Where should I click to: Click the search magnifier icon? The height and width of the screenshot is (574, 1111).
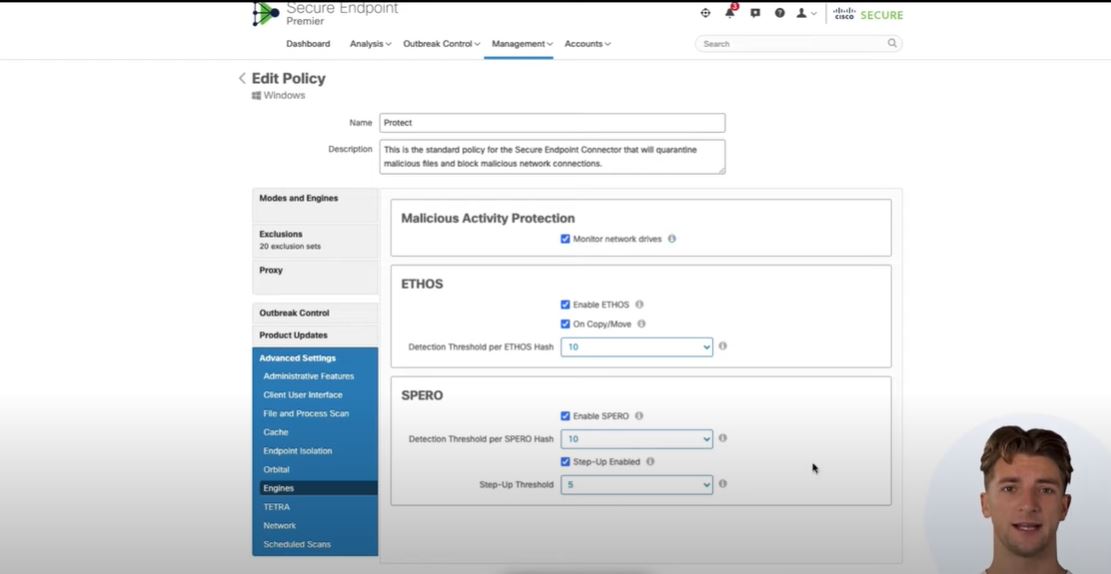click(892, 43)
